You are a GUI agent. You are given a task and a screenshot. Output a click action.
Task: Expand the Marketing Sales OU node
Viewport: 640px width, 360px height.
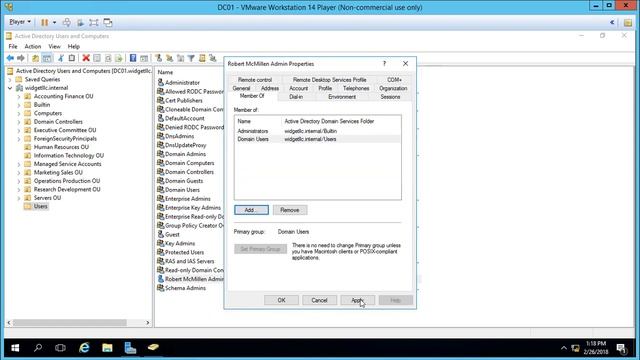(x=19, y=173)
